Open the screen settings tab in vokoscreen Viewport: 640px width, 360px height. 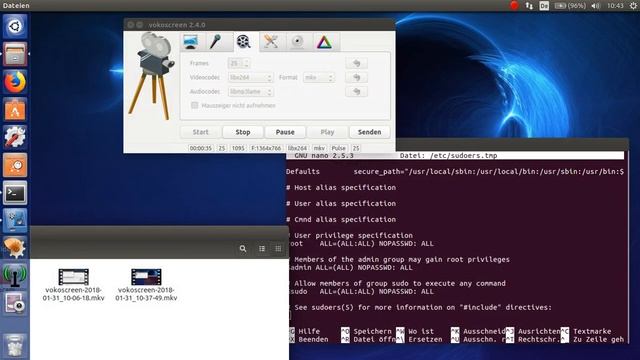point(191,42)
